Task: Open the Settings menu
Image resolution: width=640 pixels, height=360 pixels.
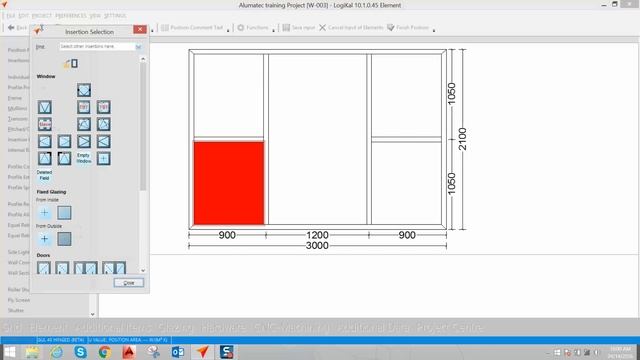Action: [x=115, y=16]
